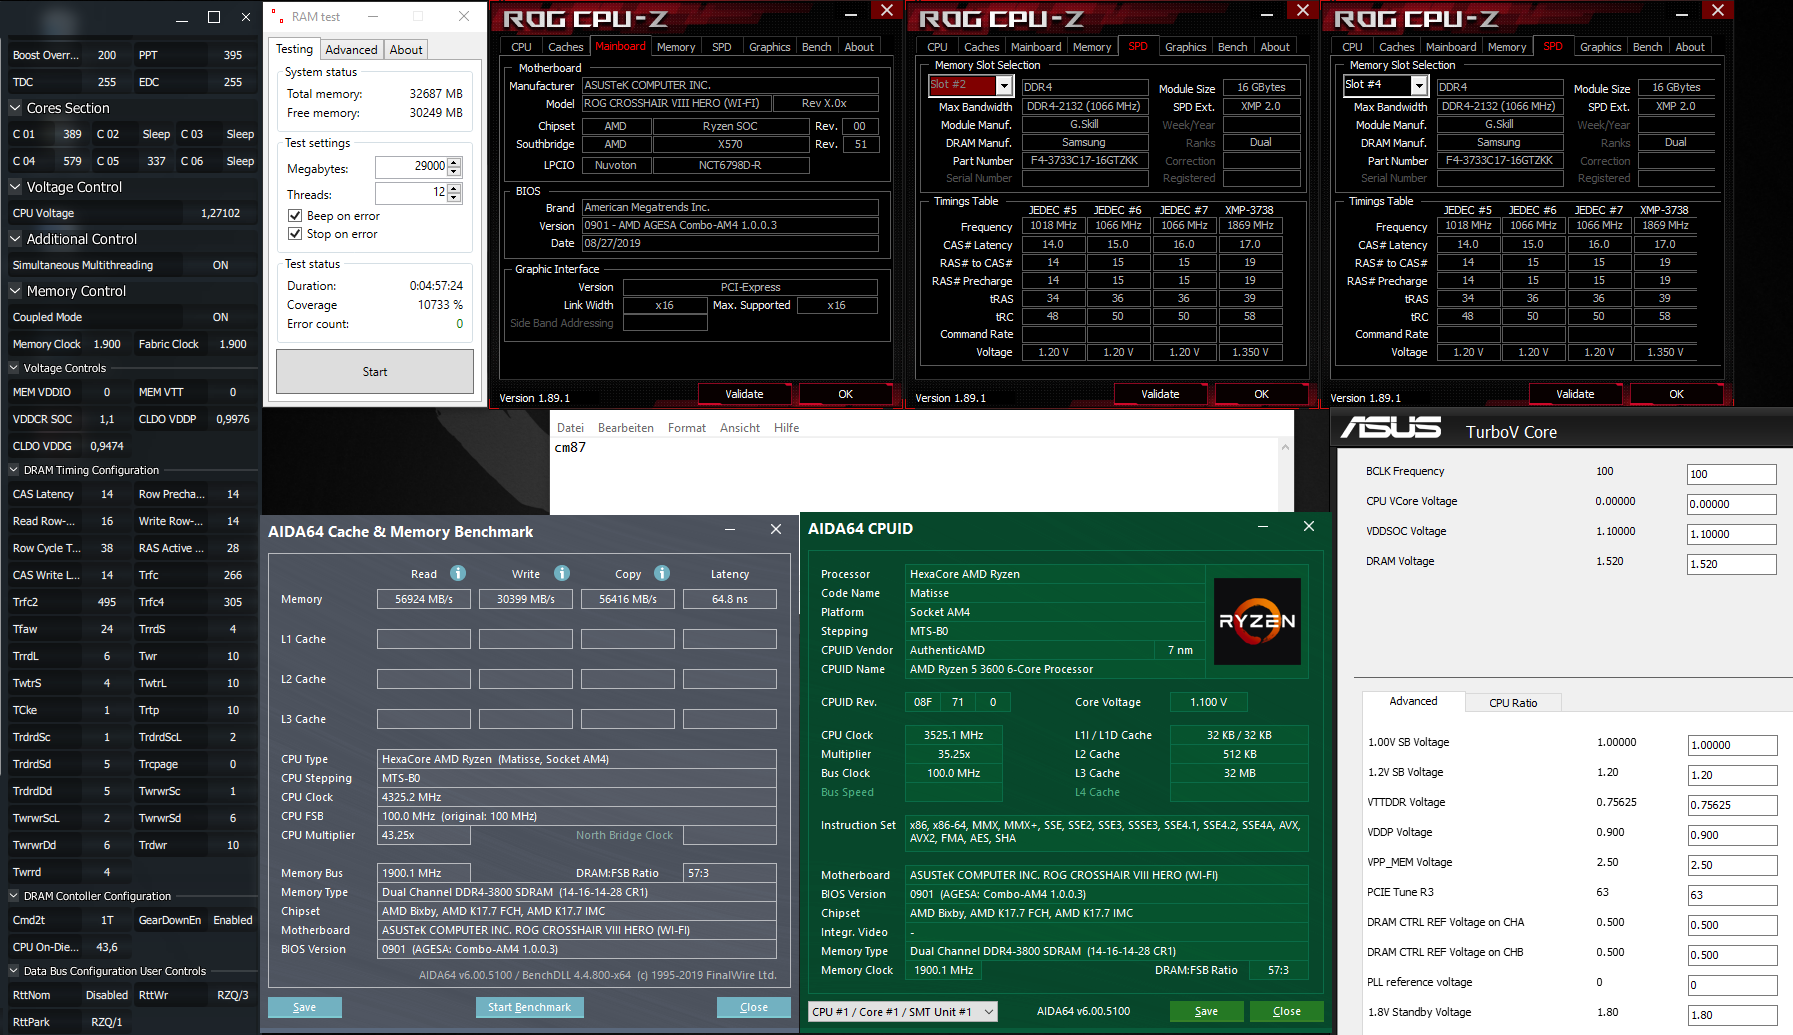Click BCLK Frequency input field
This screenshot has height=1035, width=1793.
pos(1732,474)
